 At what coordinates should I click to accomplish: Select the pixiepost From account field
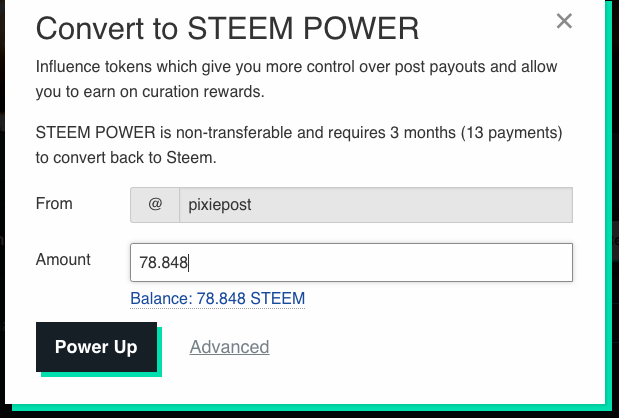(x=376, y=205)
